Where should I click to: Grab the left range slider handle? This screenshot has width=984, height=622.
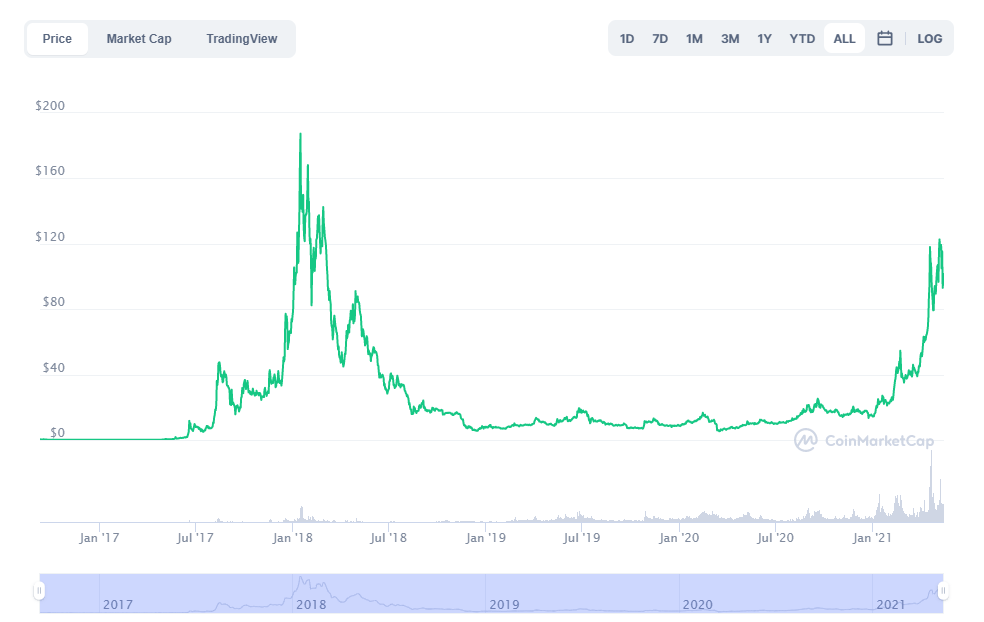click(x=40, y=591)
